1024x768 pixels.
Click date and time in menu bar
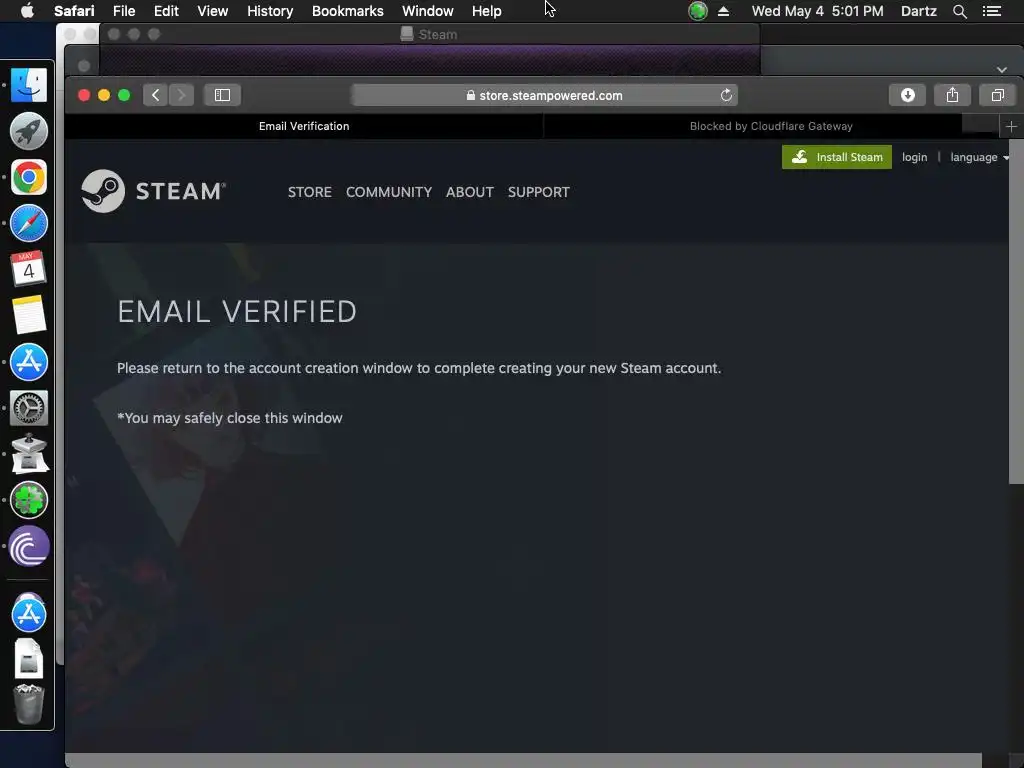coord(817,11)
